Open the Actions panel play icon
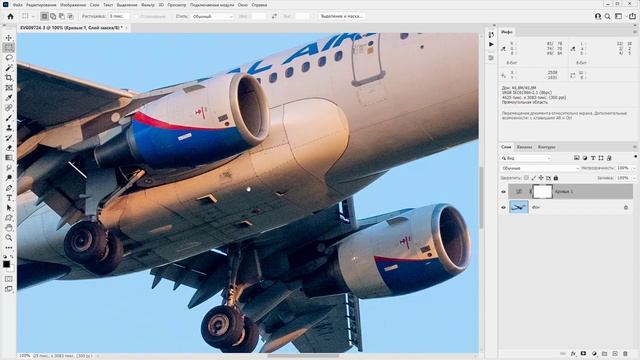This screenshot has height=360, width=640. point(491,44)
